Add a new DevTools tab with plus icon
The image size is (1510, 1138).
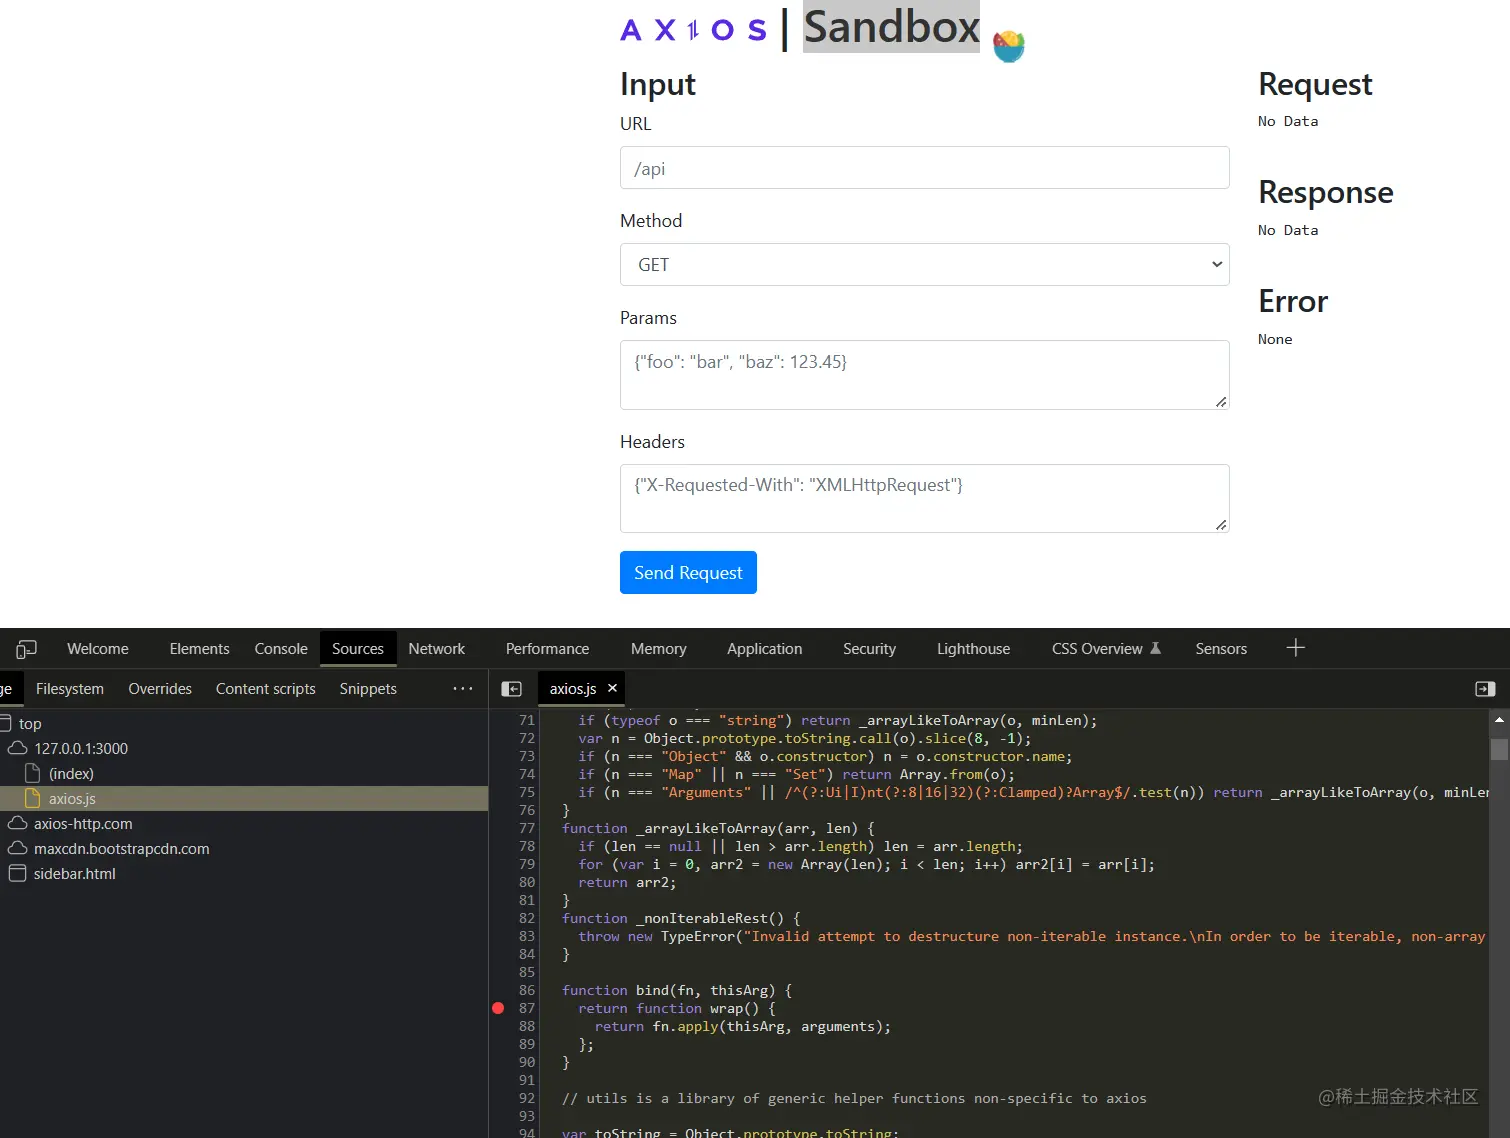pos(1295,648)
